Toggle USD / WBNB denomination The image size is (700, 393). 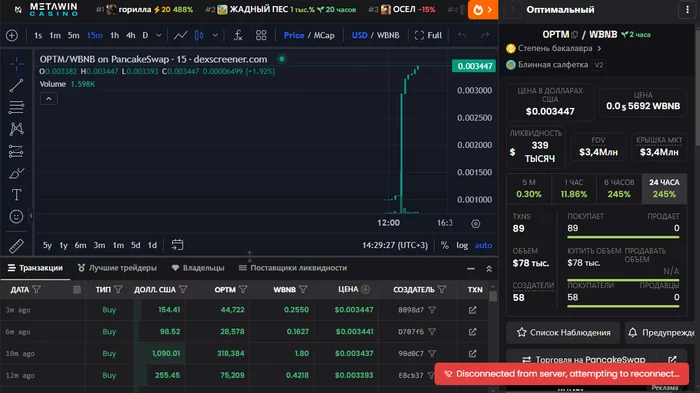tap(375, 35)
